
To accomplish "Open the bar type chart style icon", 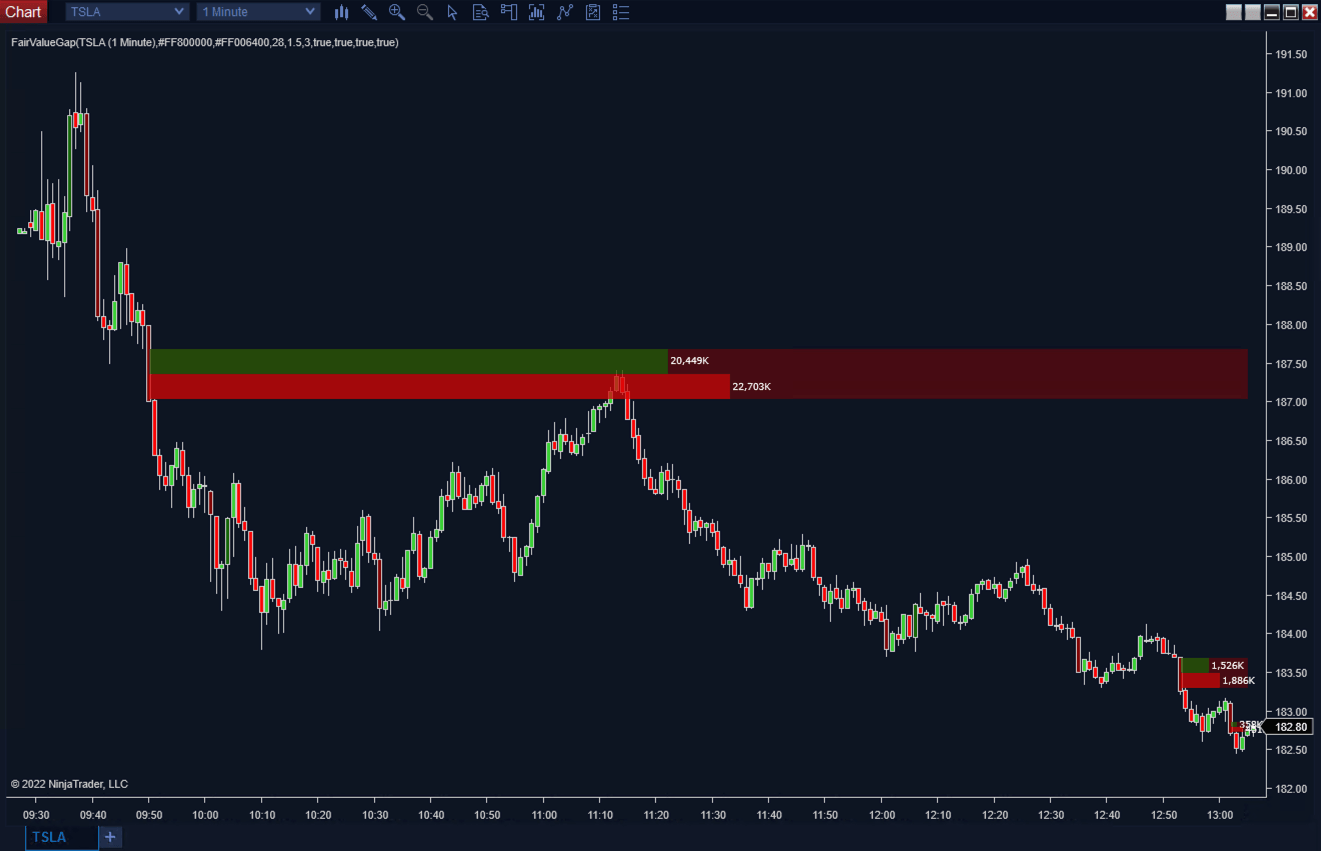I will (341, 12).
